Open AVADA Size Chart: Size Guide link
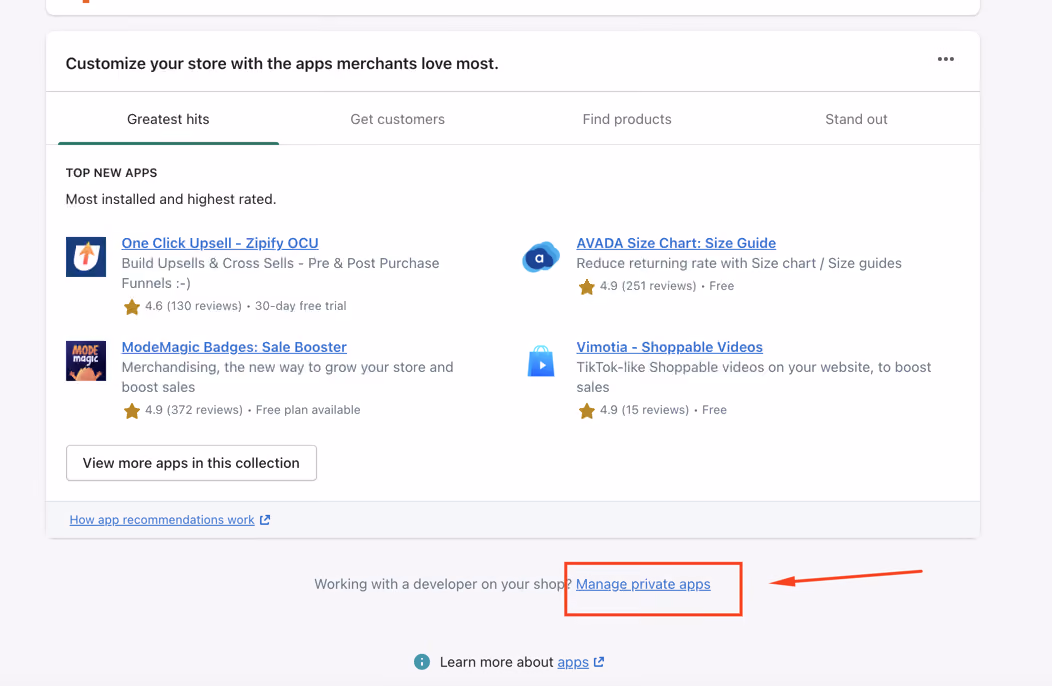The height and width of the screenshot is (686, 1052). [x=676, y=243]
